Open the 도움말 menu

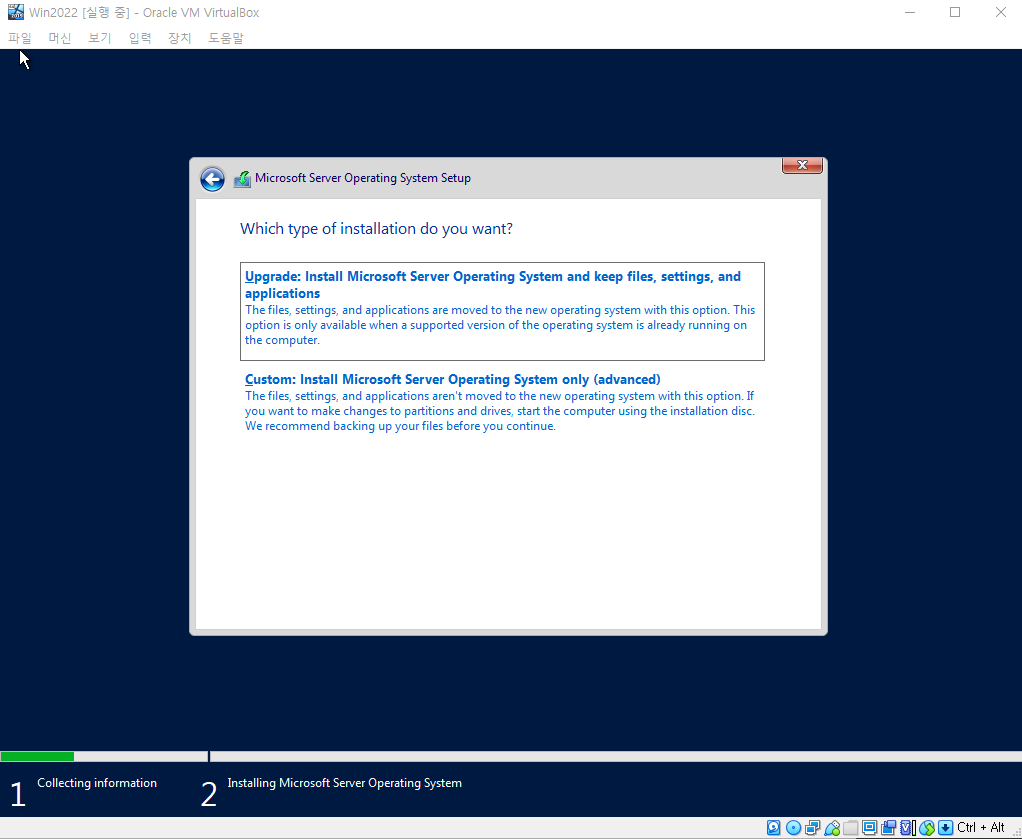(x=226, y=38)
